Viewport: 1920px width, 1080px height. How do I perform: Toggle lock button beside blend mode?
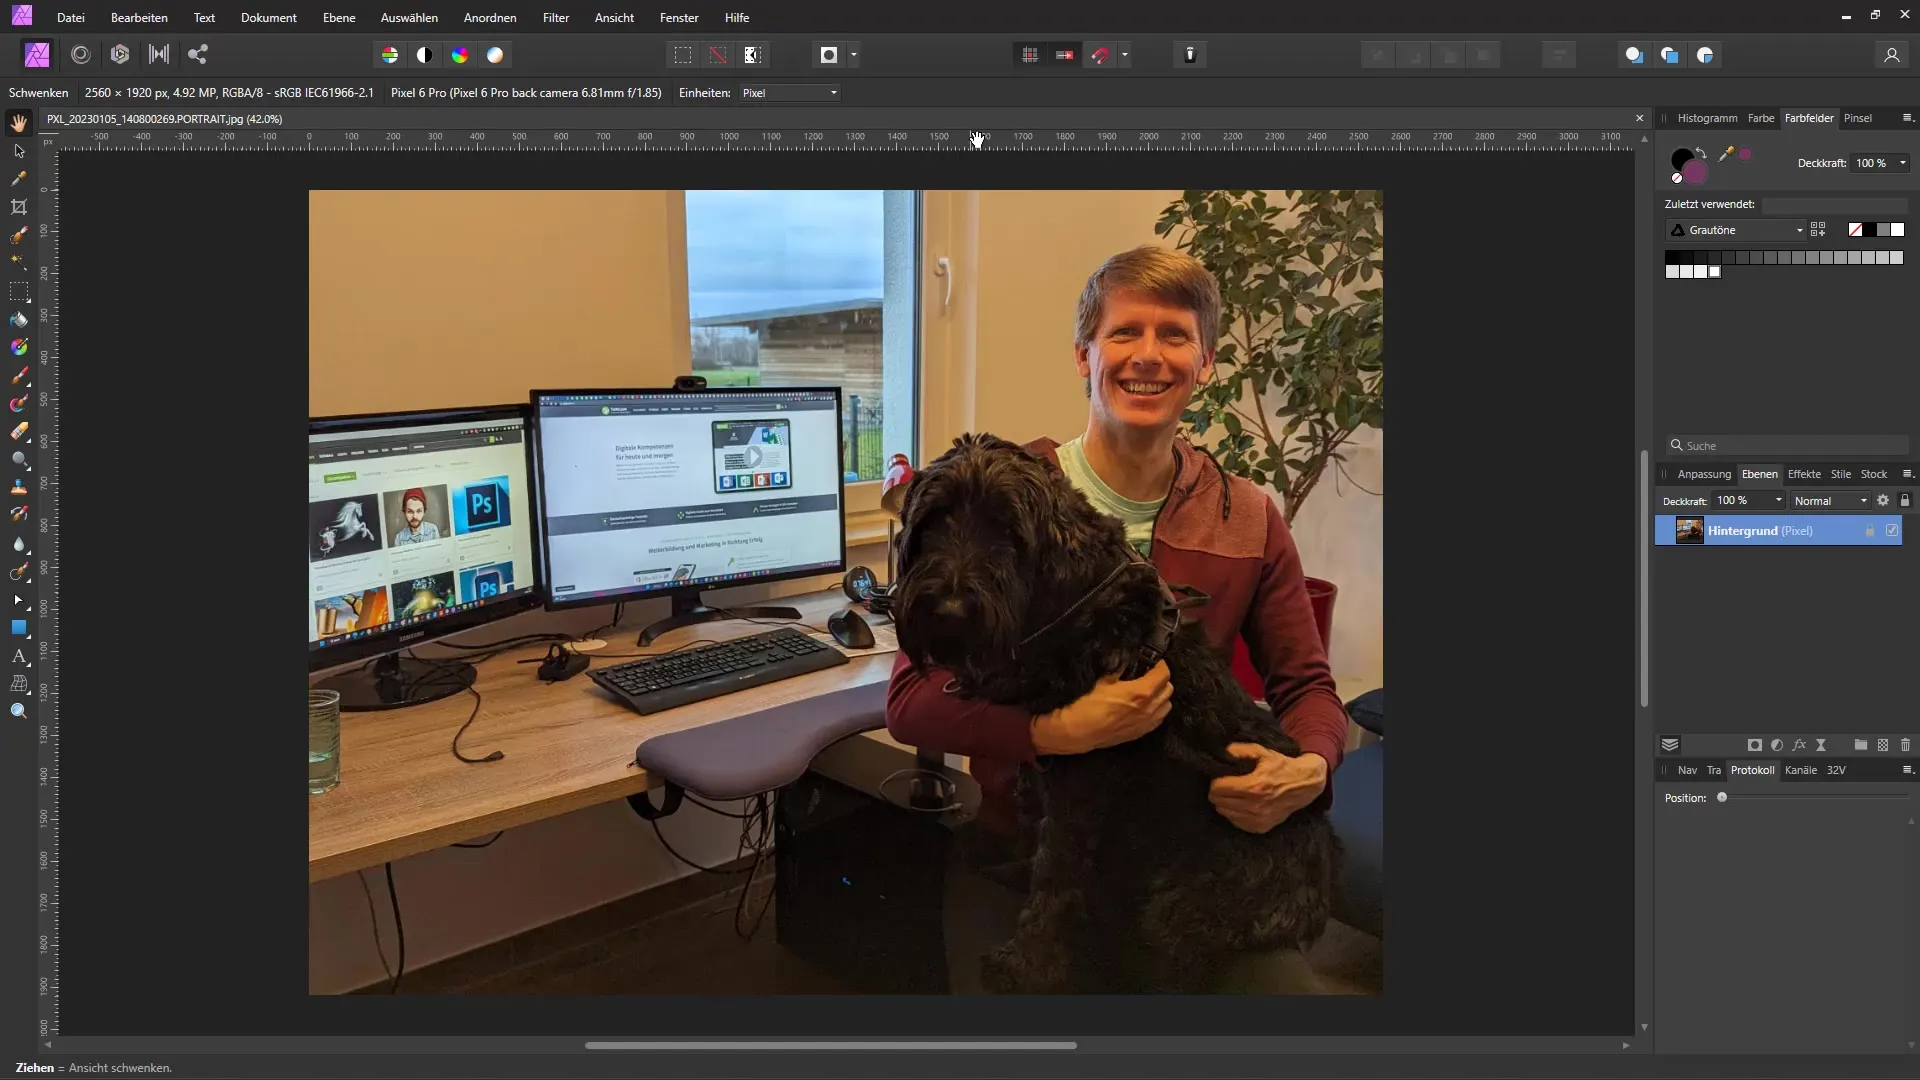[1905, 500]
